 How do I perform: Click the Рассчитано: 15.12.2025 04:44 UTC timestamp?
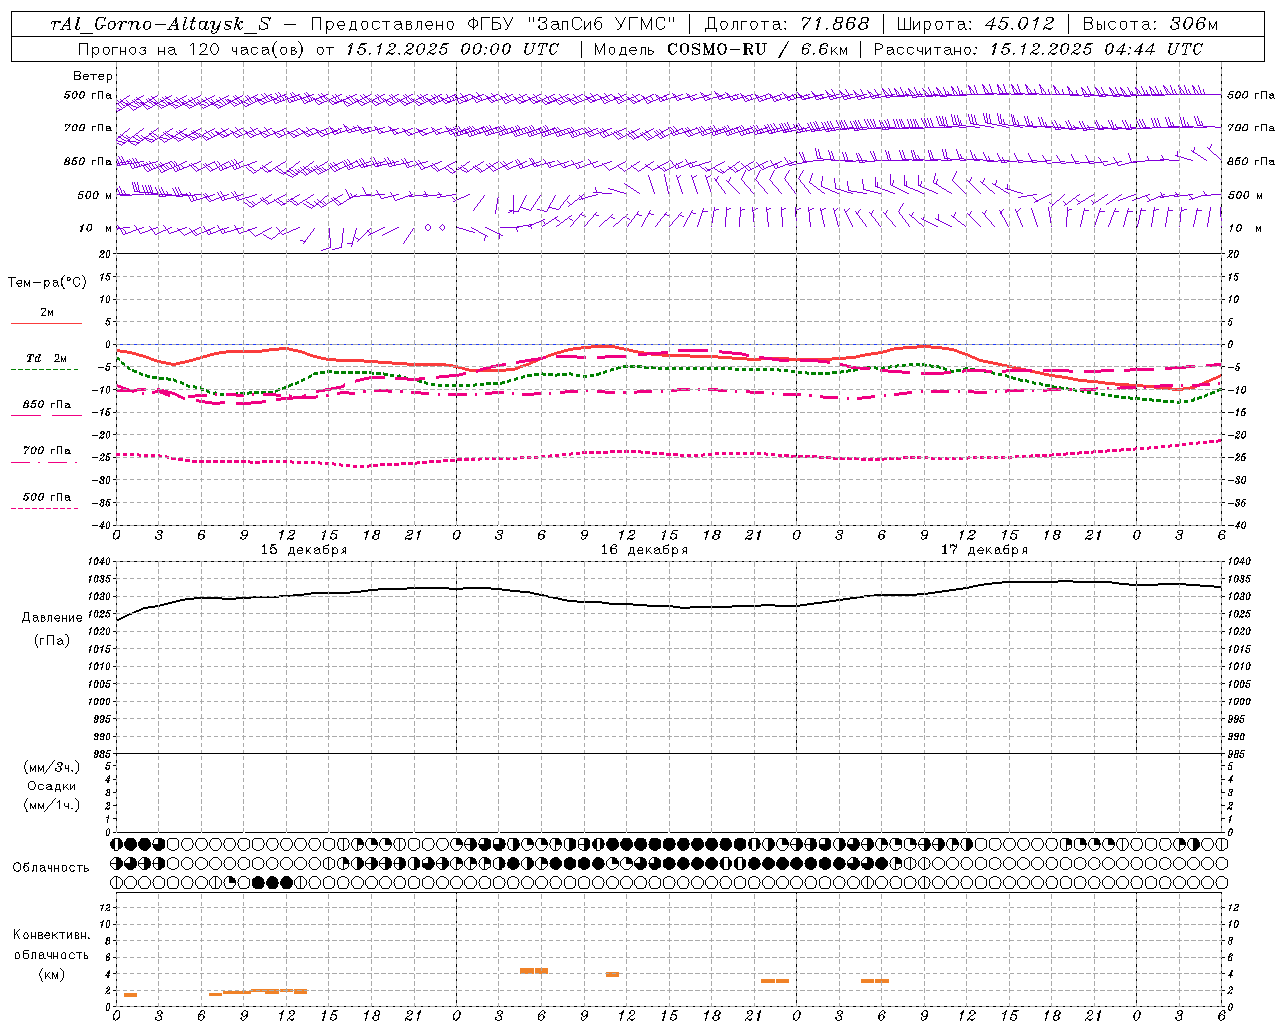[1038, 49]
